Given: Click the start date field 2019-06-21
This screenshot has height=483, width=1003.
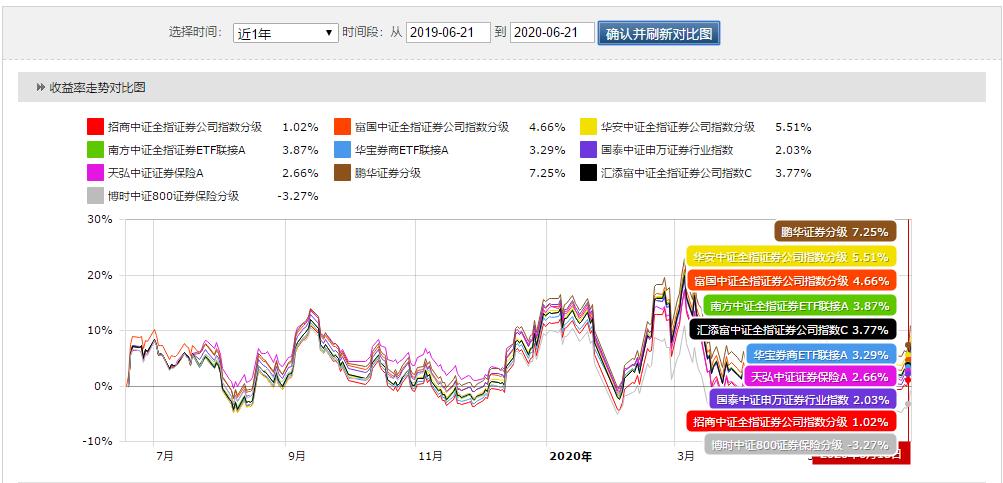Looking at the screenshot, I should (448, 33).
